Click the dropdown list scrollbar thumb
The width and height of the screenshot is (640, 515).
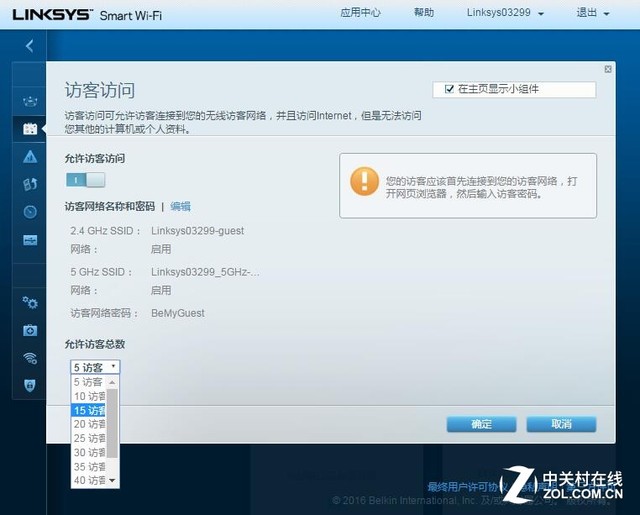[112, 423]
